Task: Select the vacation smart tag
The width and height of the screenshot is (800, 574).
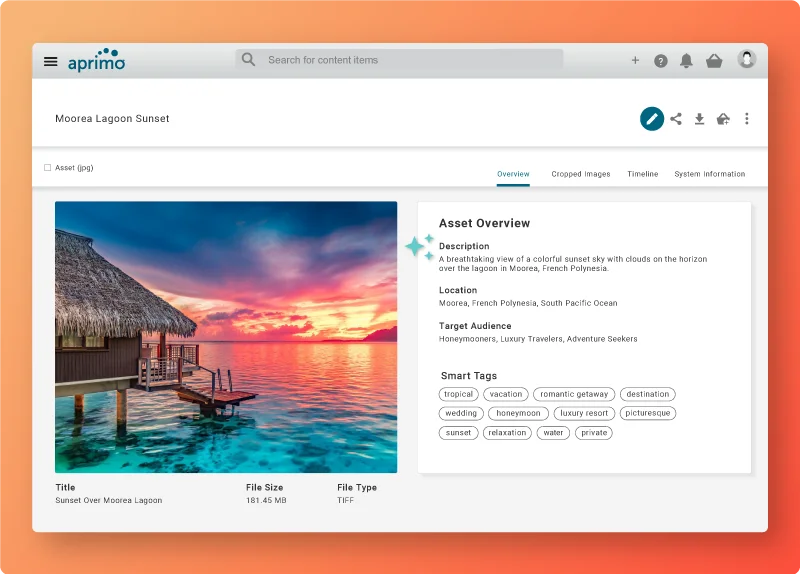Action: tap(506, 394)
